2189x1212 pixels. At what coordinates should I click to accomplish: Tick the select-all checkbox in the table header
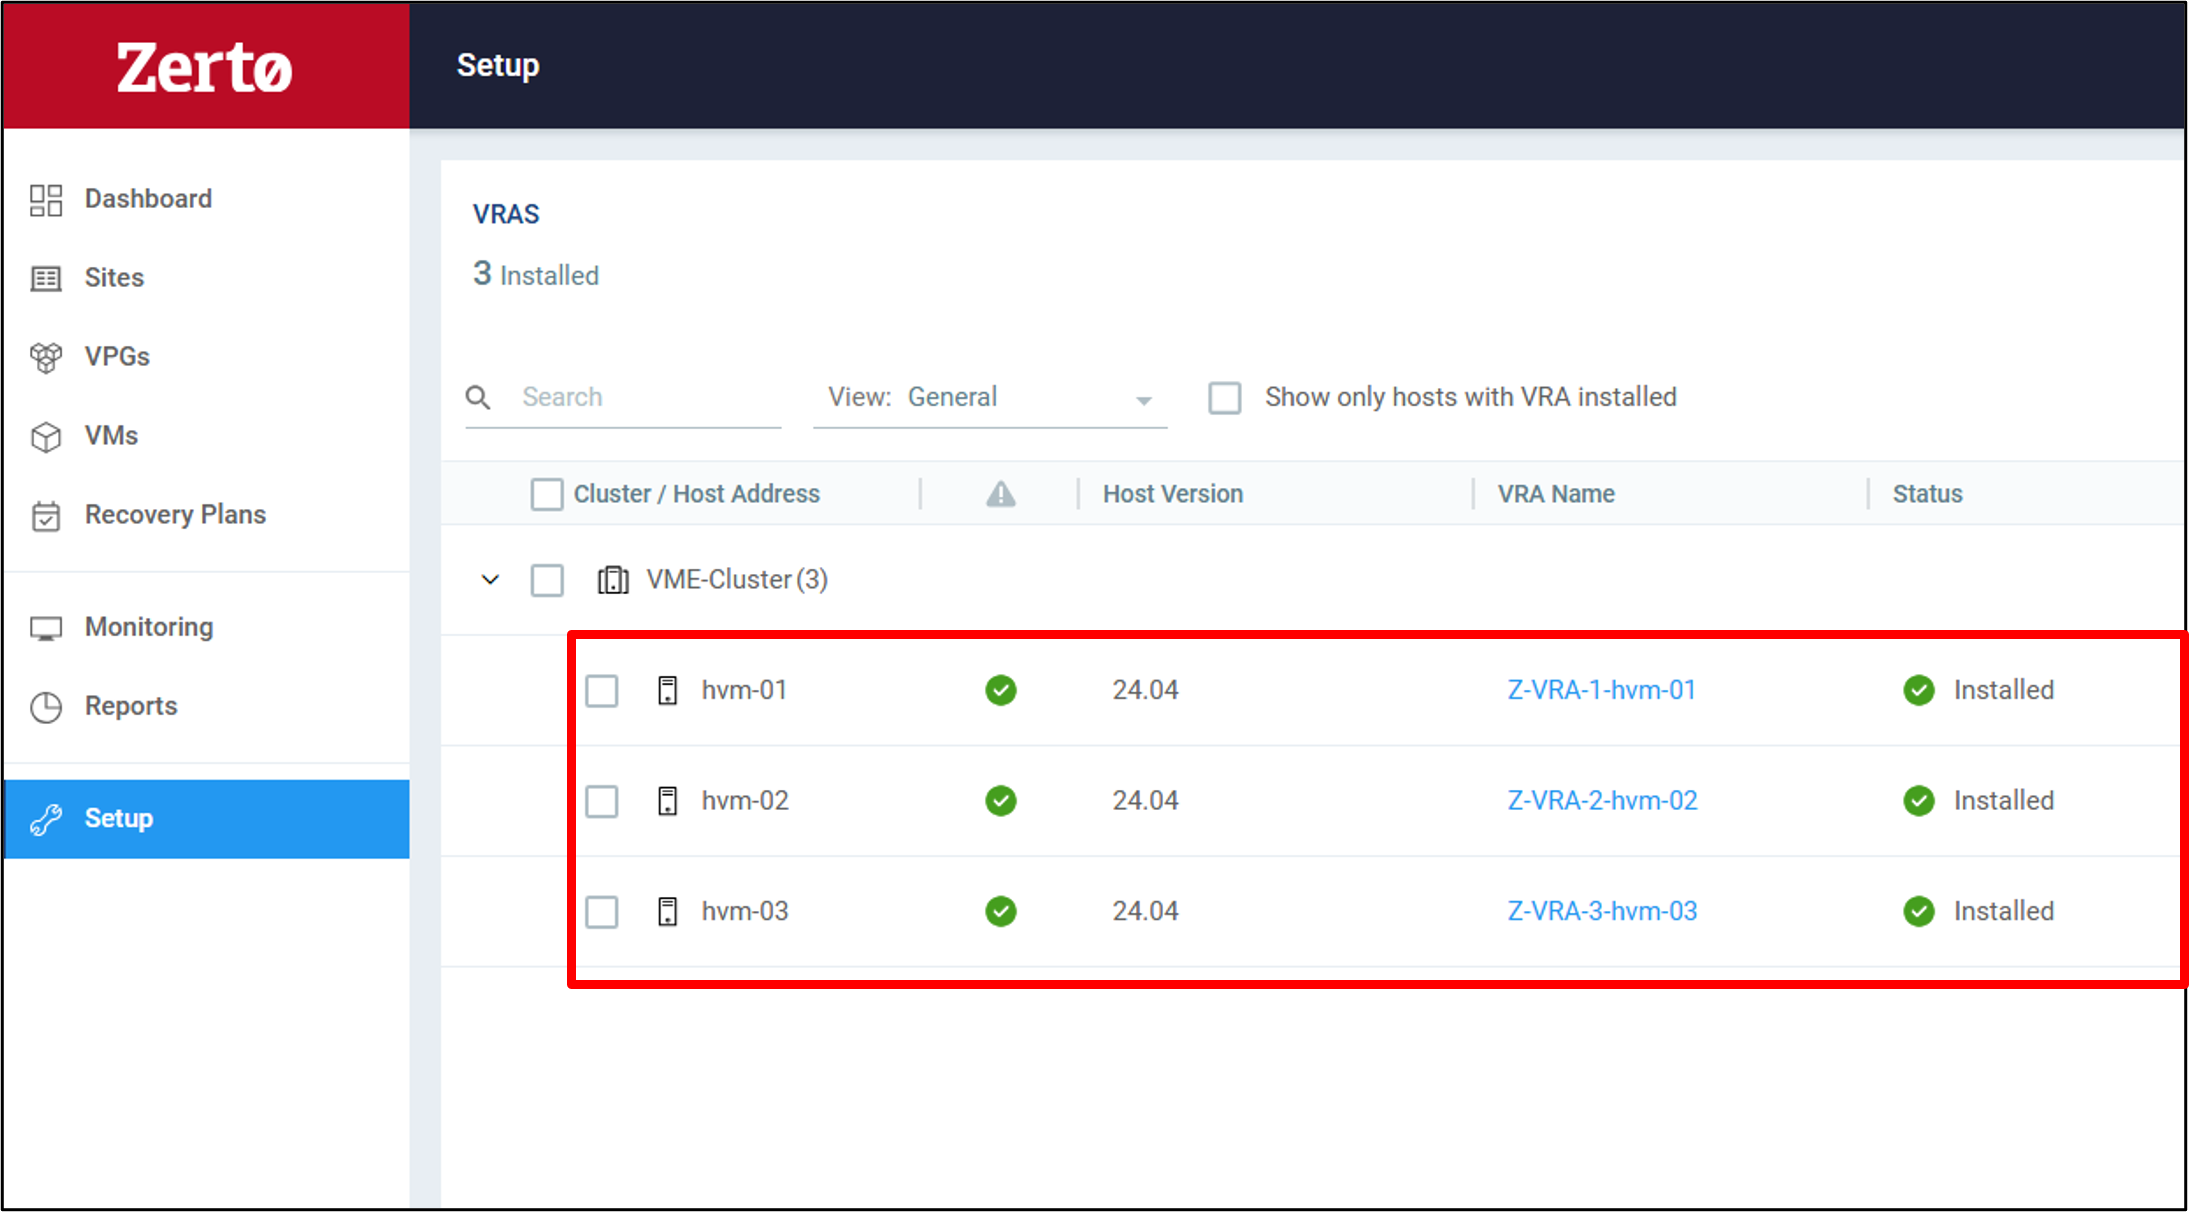point(547,494)
